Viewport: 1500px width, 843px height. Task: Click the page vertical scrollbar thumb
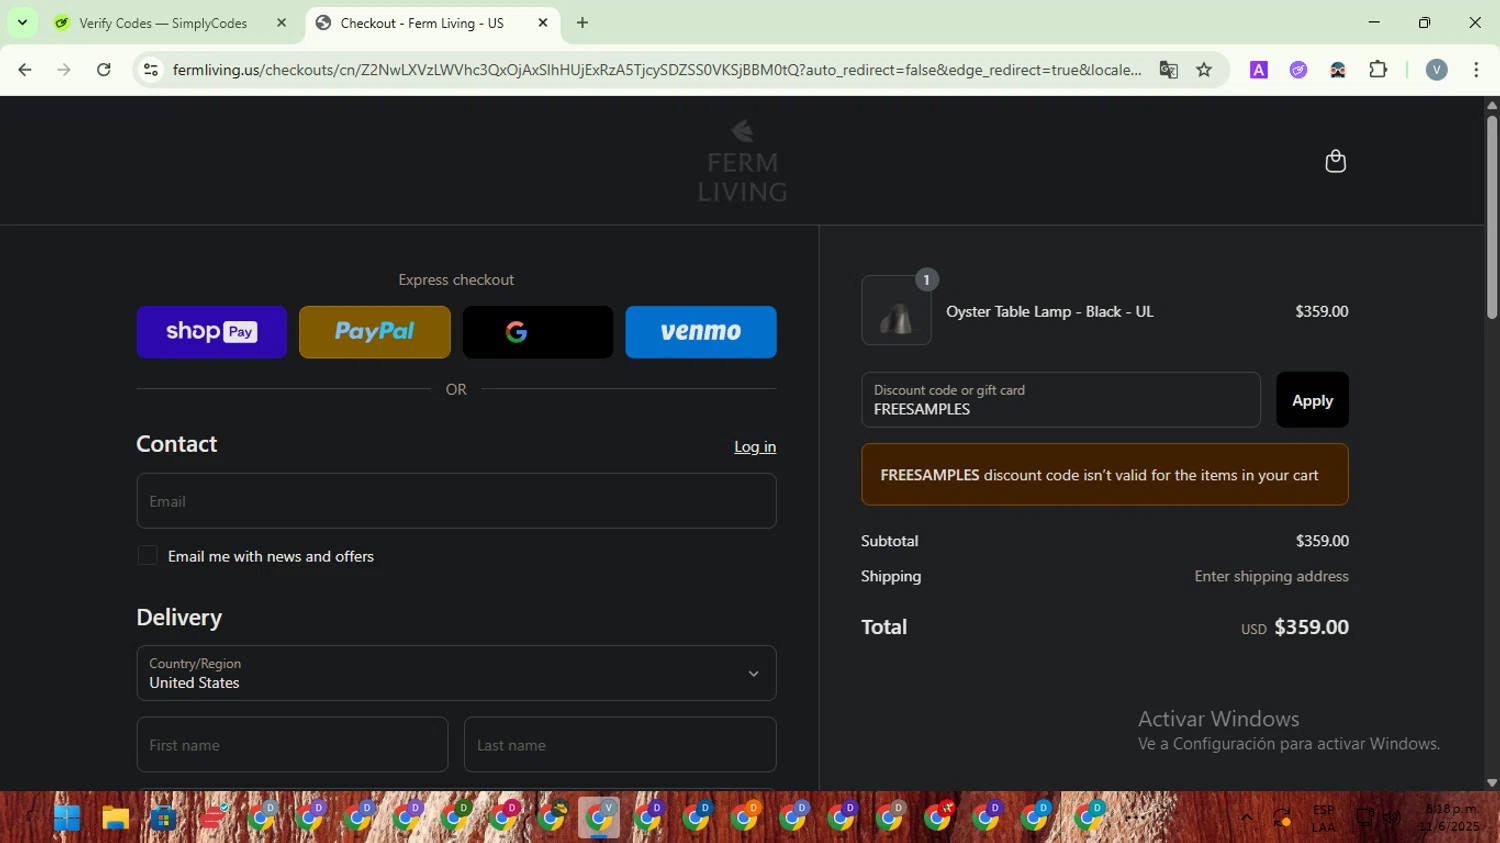(x=1491, y=216)
